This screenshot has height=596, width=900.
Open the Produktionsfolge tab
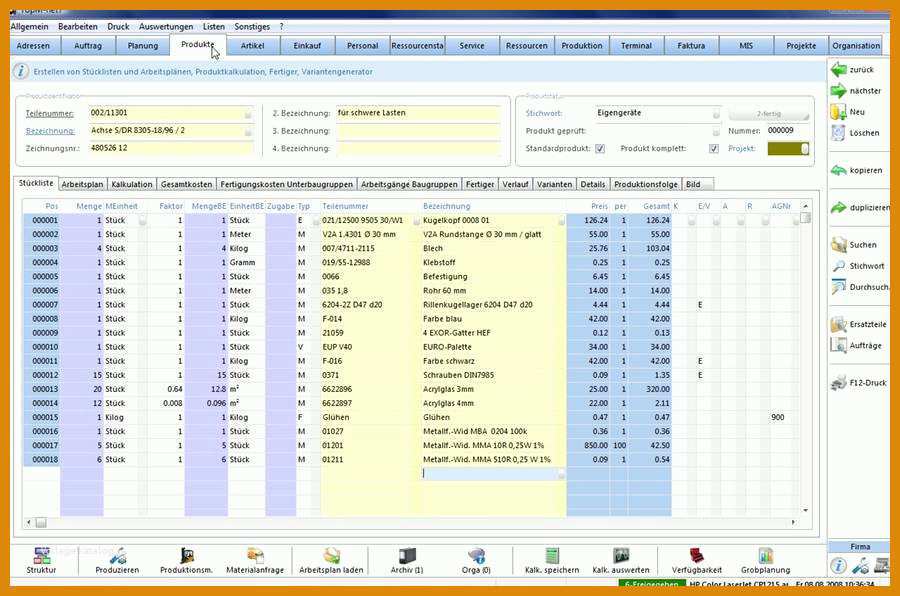coord(646,184)
